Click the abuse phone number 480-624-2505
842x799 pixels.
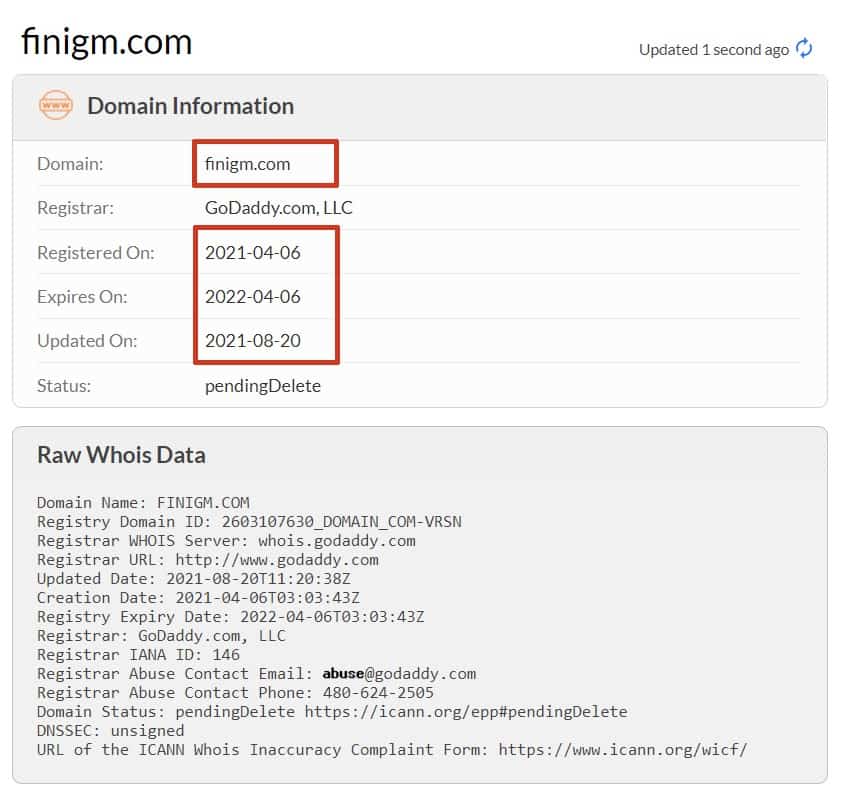click(378, 693)
